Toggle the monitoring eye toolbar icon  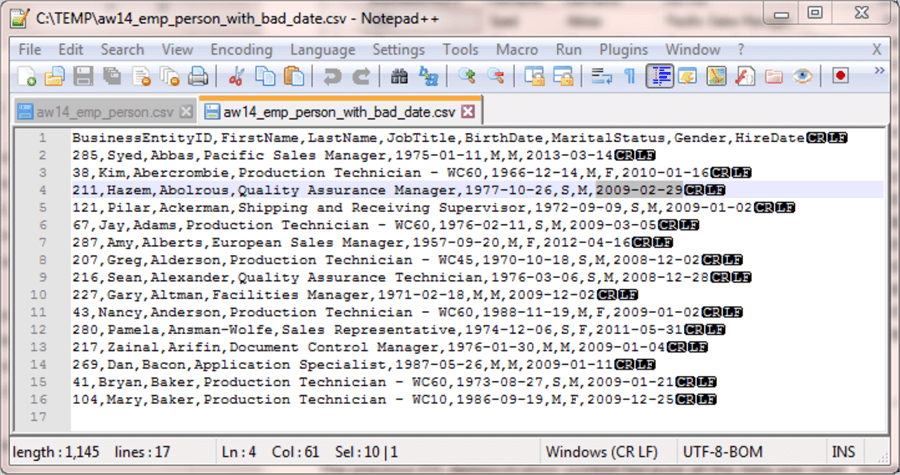[x=802, y=76]
